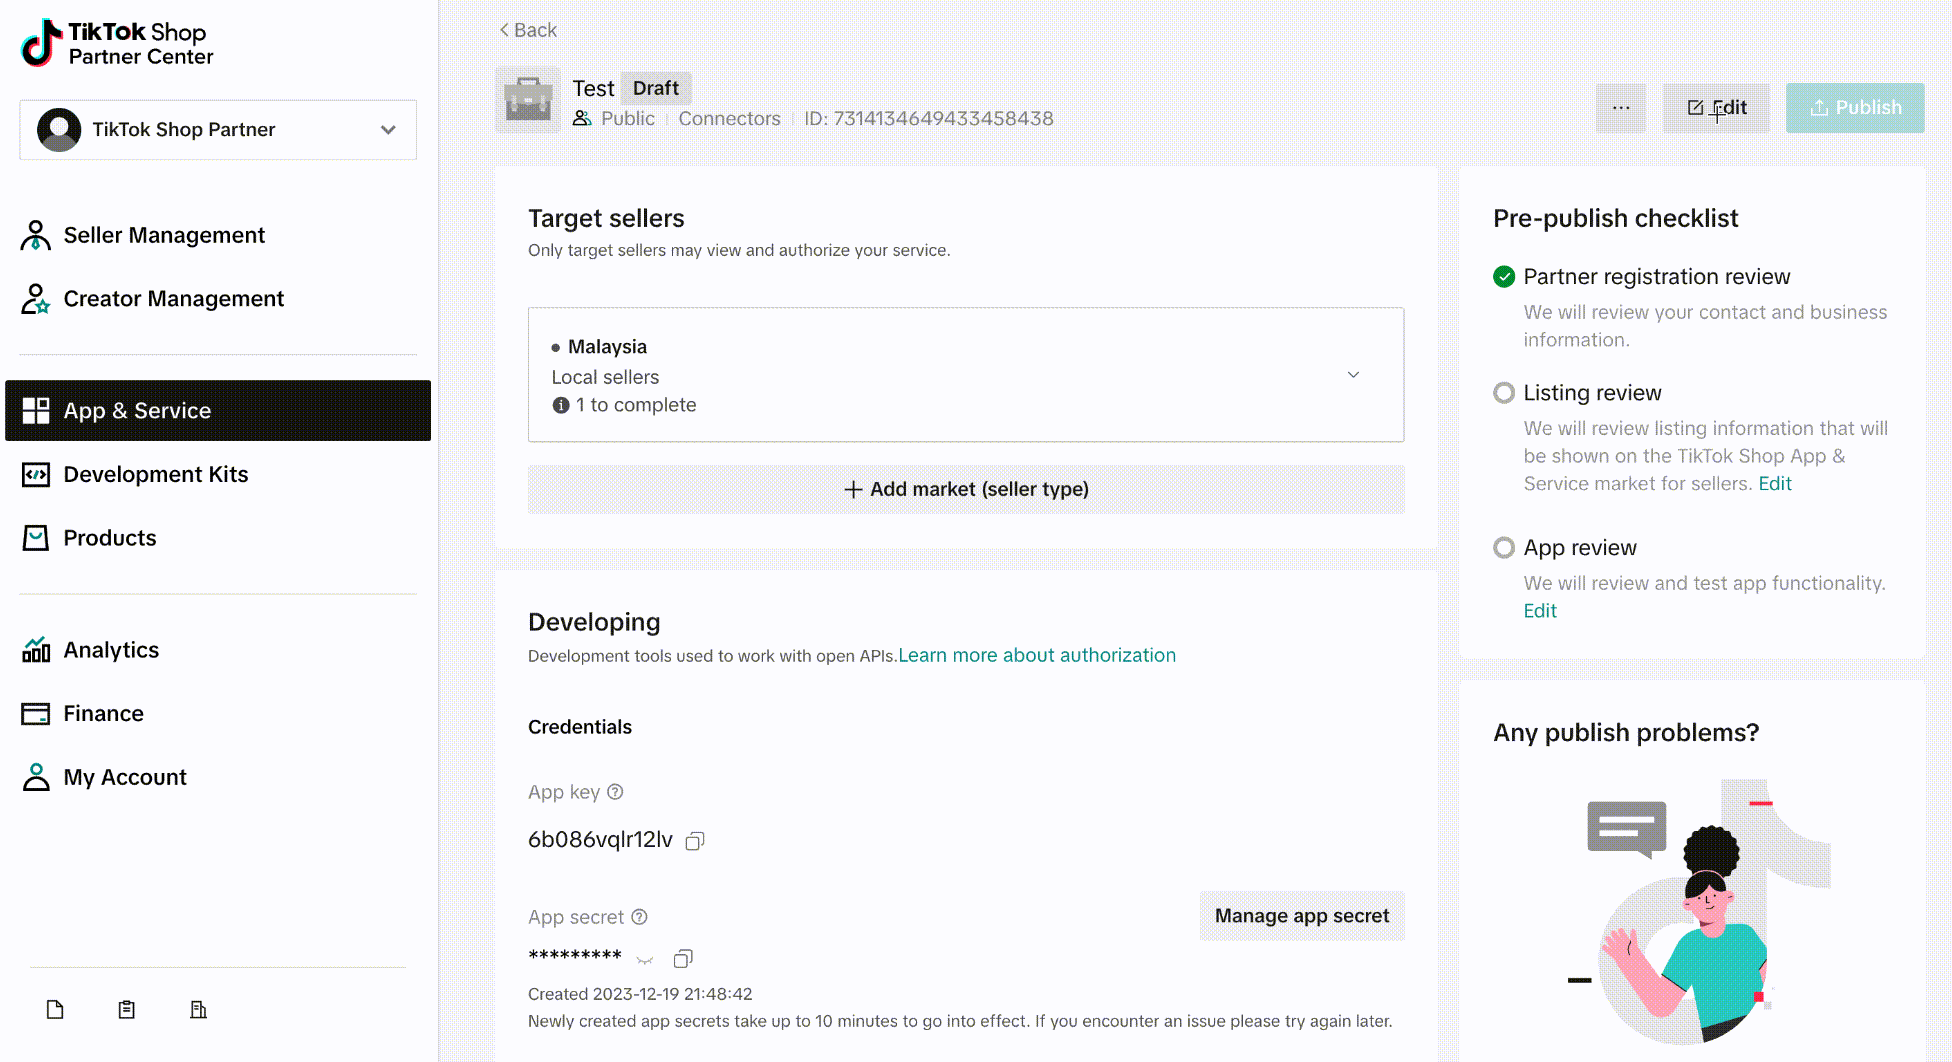Screen dimensions: 1952x1062
Task: Open the TikTok Shop Partner account dropdown
Action: coord(218,130)
